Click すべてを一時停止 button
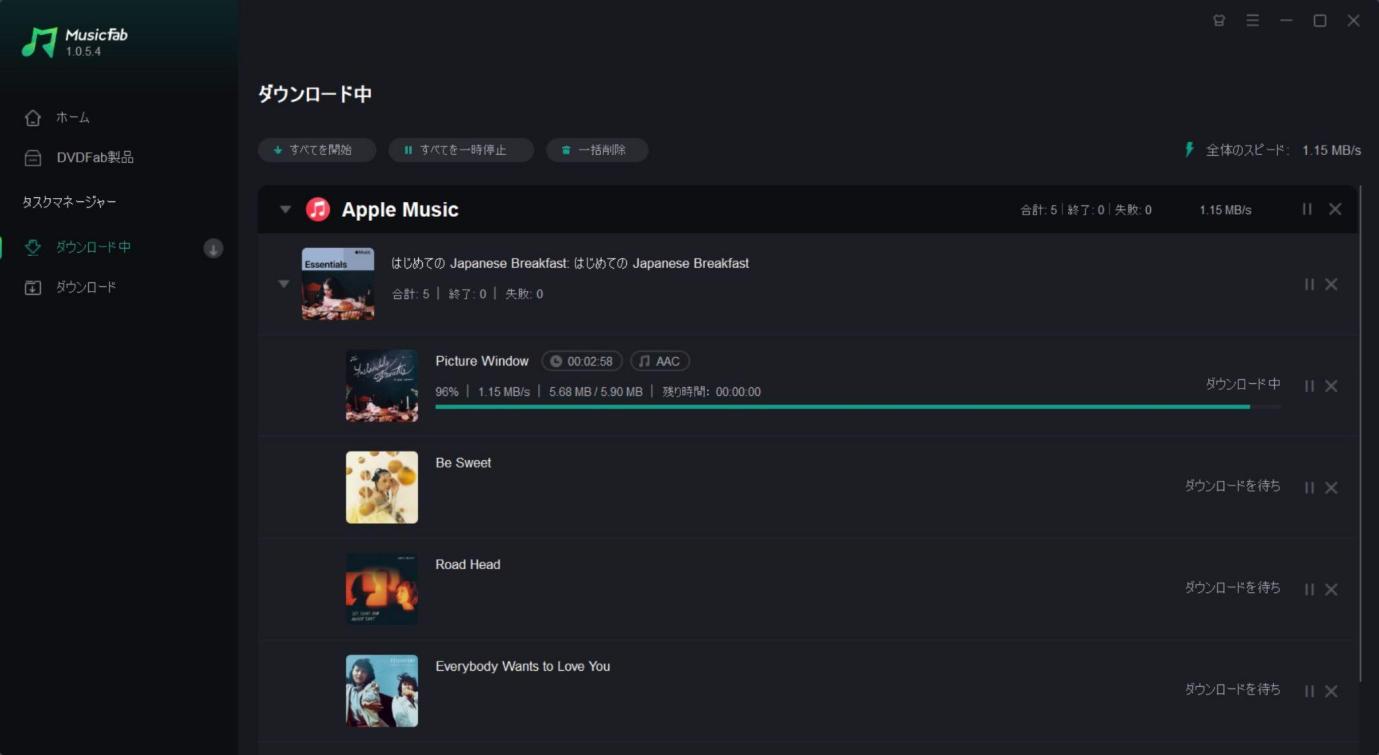This screenshot has width=1379, height=755. click(461, 150)
